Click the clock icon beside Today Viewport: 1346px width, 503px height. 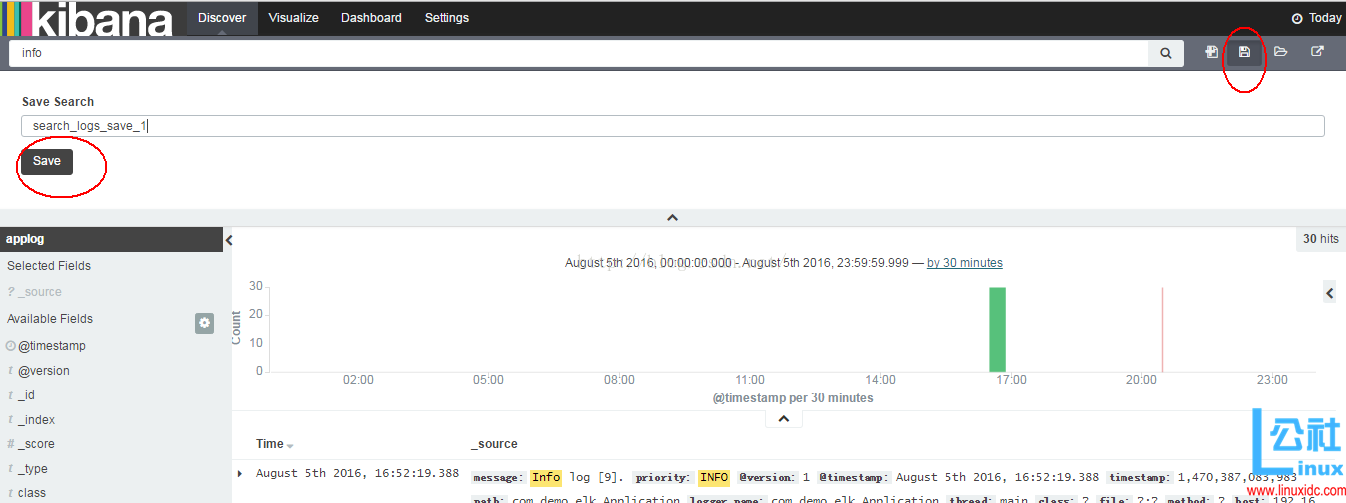pyautogui.click(x=1297, y=18)
